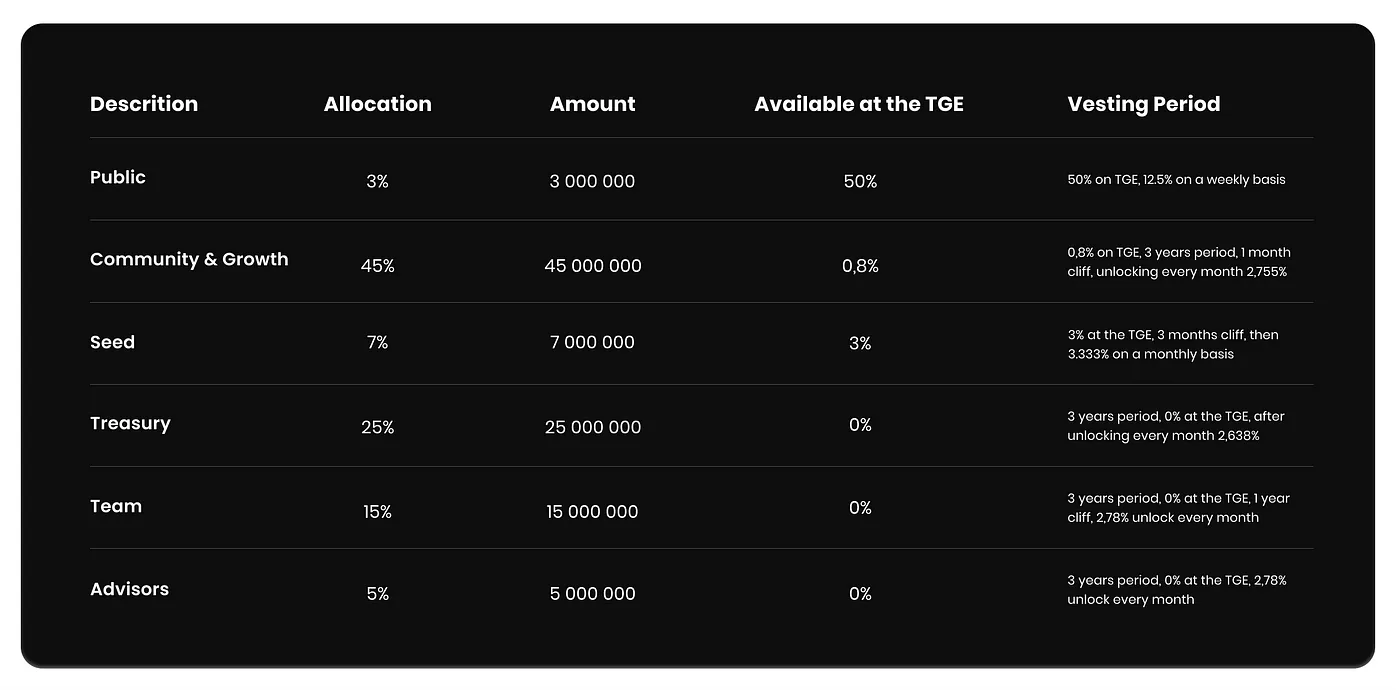Click the 5 000 000 Advisors amount
This screenshot has height=690, width=1400.
592,594
